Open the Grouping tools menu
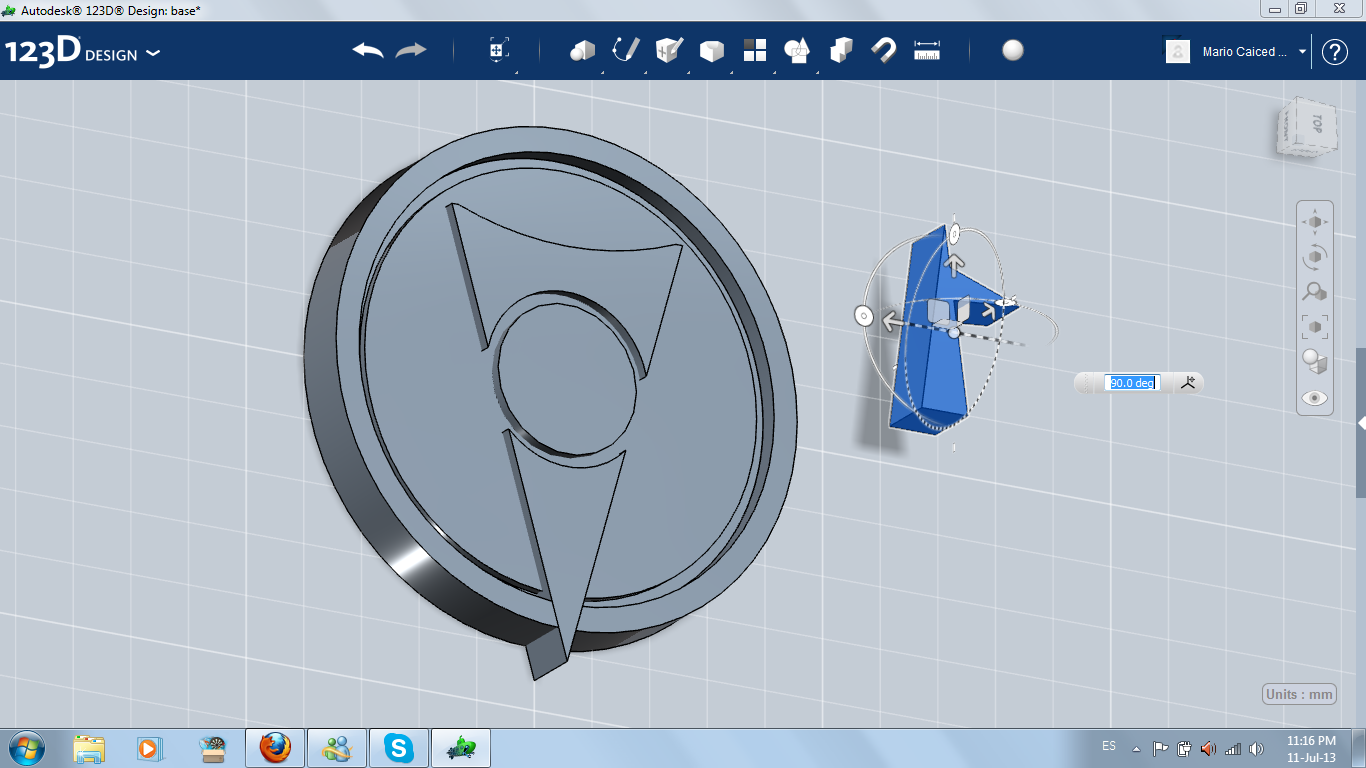 tap(797, 50)
